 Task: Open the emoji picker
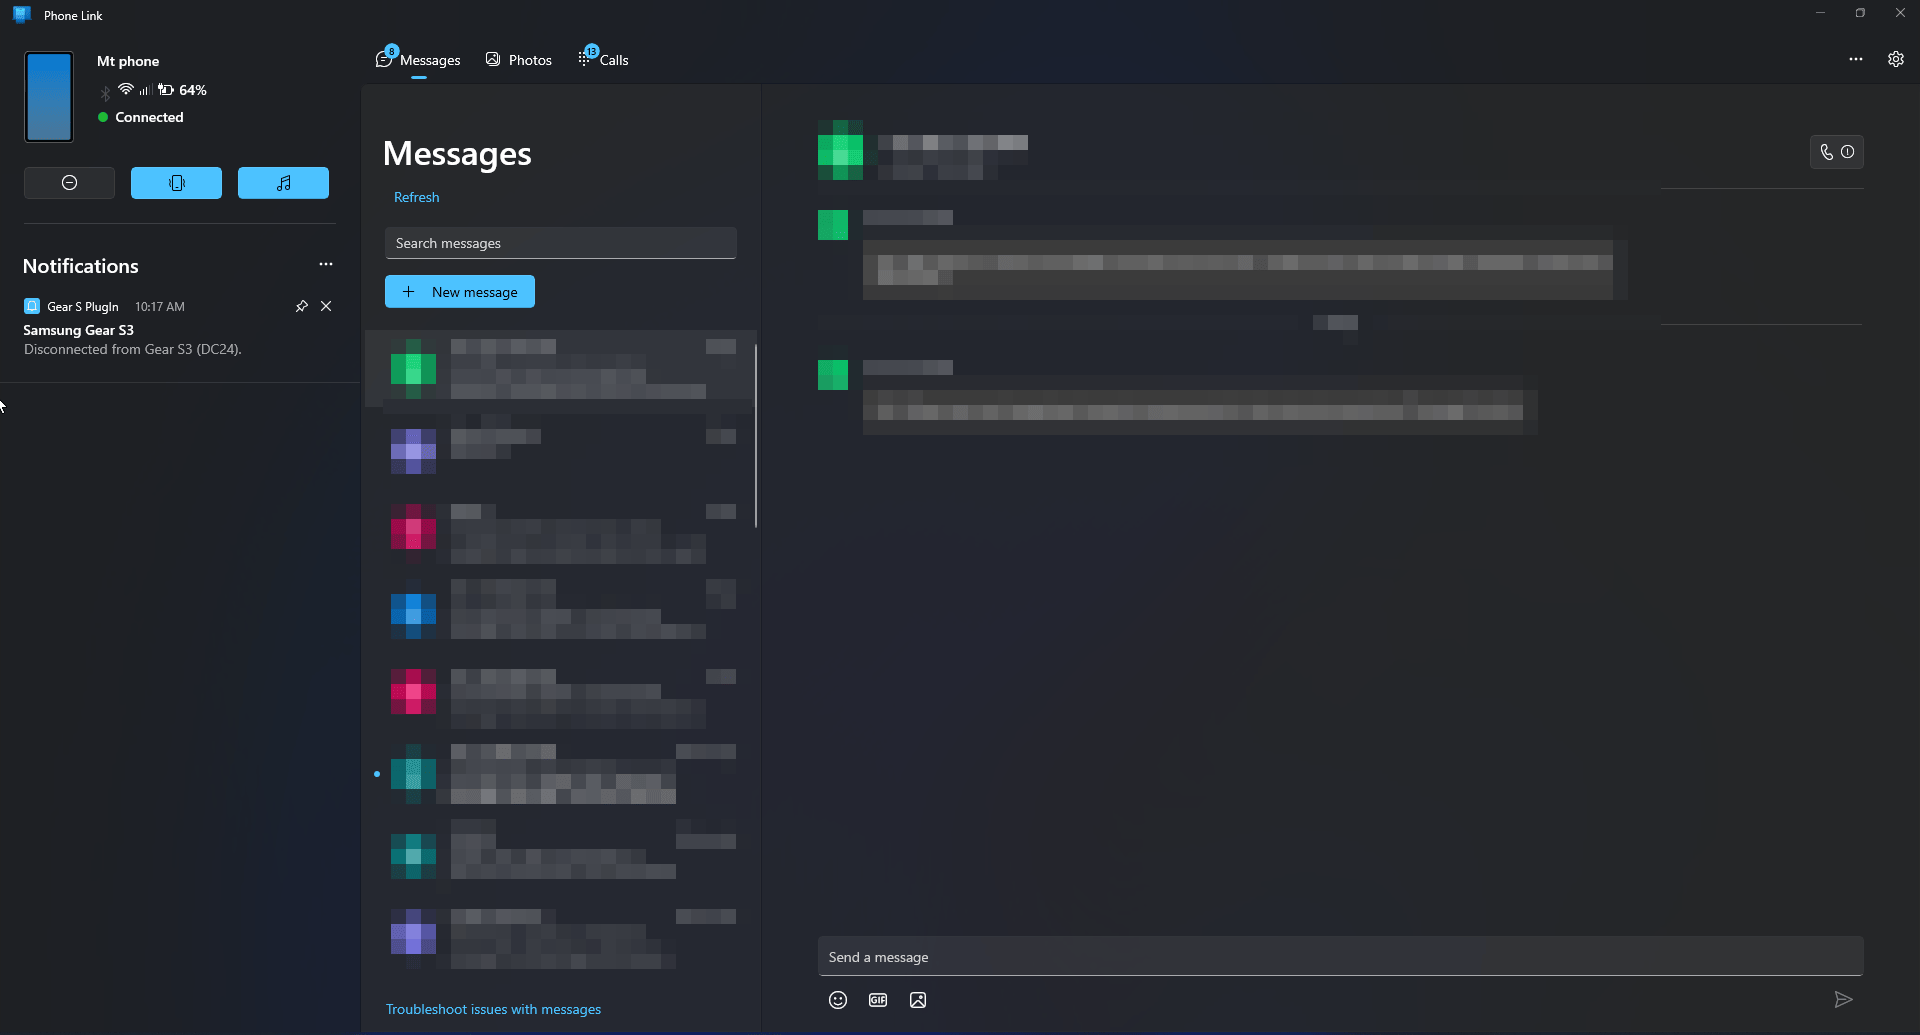pos(838,1000)
